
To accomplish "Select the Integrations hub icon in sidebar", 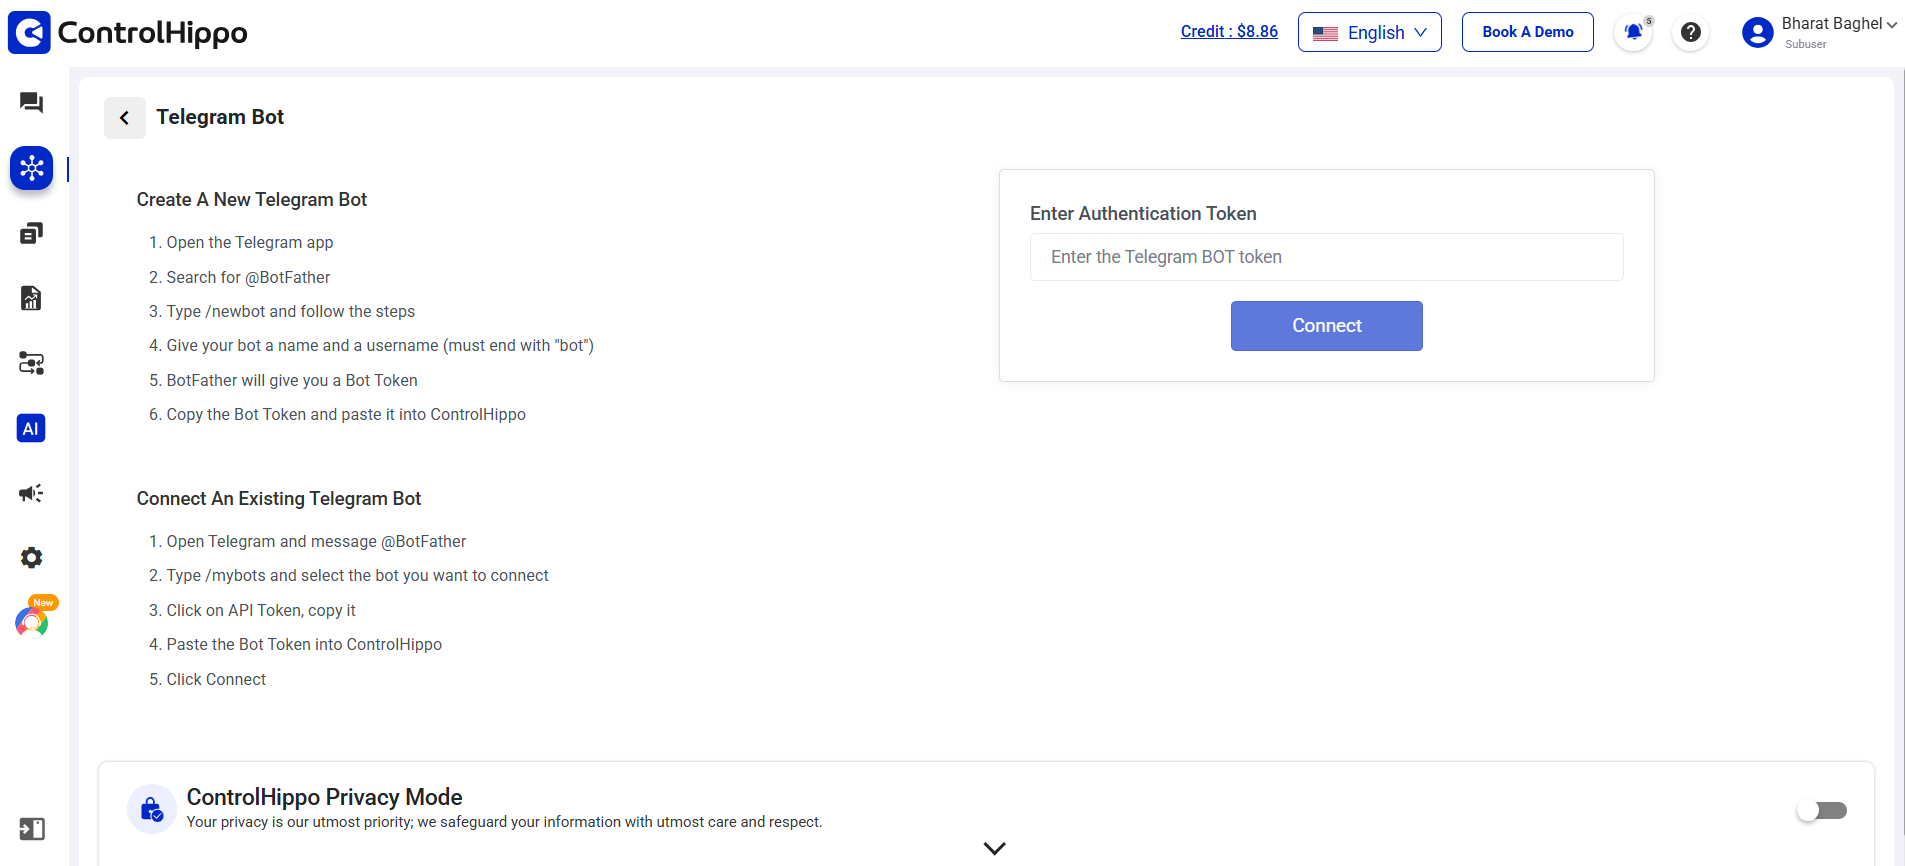I will pyautogui.click(x=31, y=168).
